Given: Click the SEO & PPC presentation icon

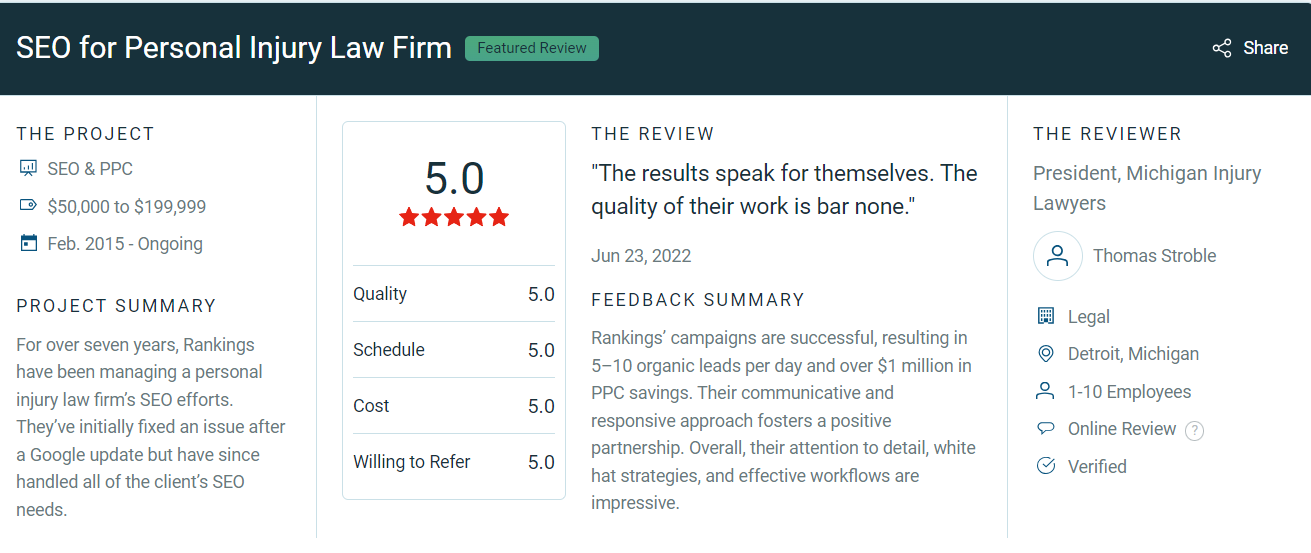Looking at the screenshot, I should point(28,169).
